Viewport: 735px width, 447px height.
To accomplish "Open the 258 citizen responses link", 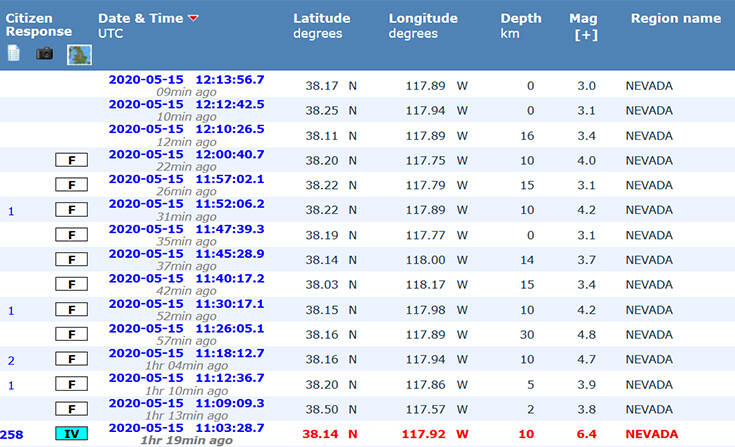I will tap(12, 434).
